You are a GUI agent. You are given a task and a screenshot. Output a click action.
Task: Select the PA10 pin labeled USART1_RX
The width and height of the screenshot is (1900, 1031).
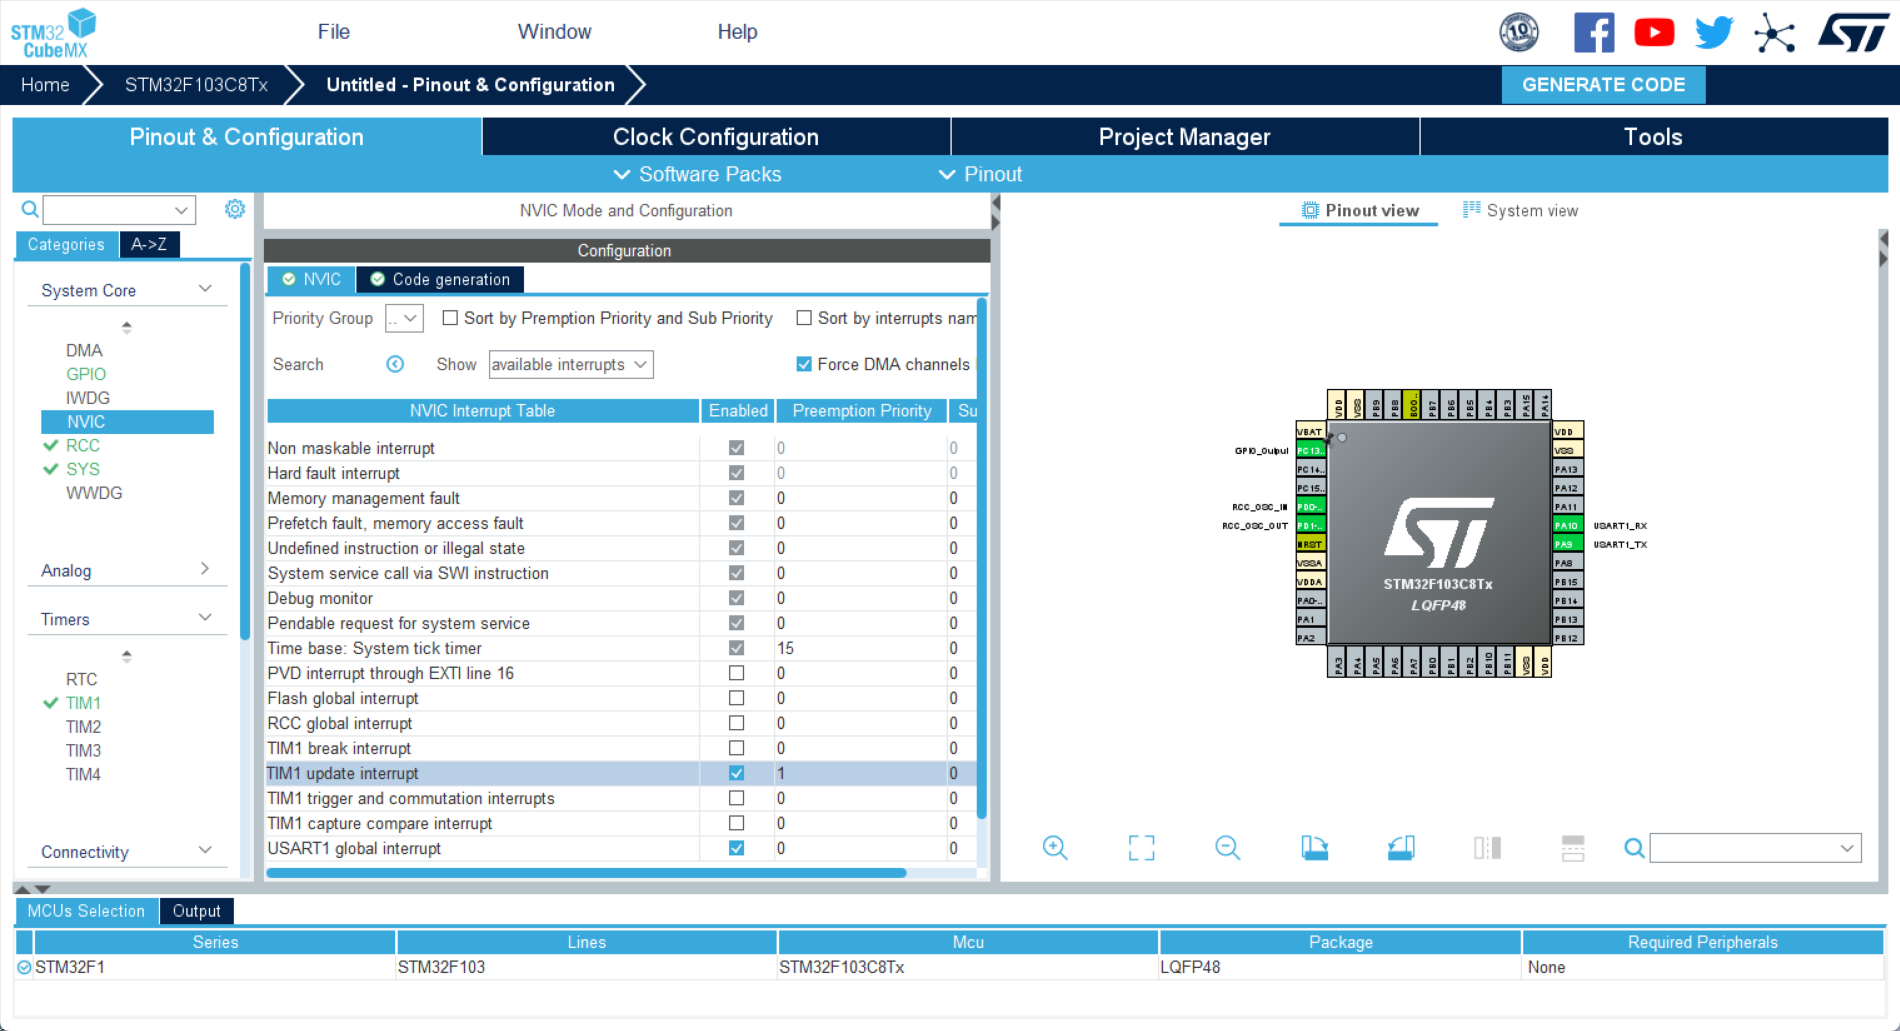1567,526
